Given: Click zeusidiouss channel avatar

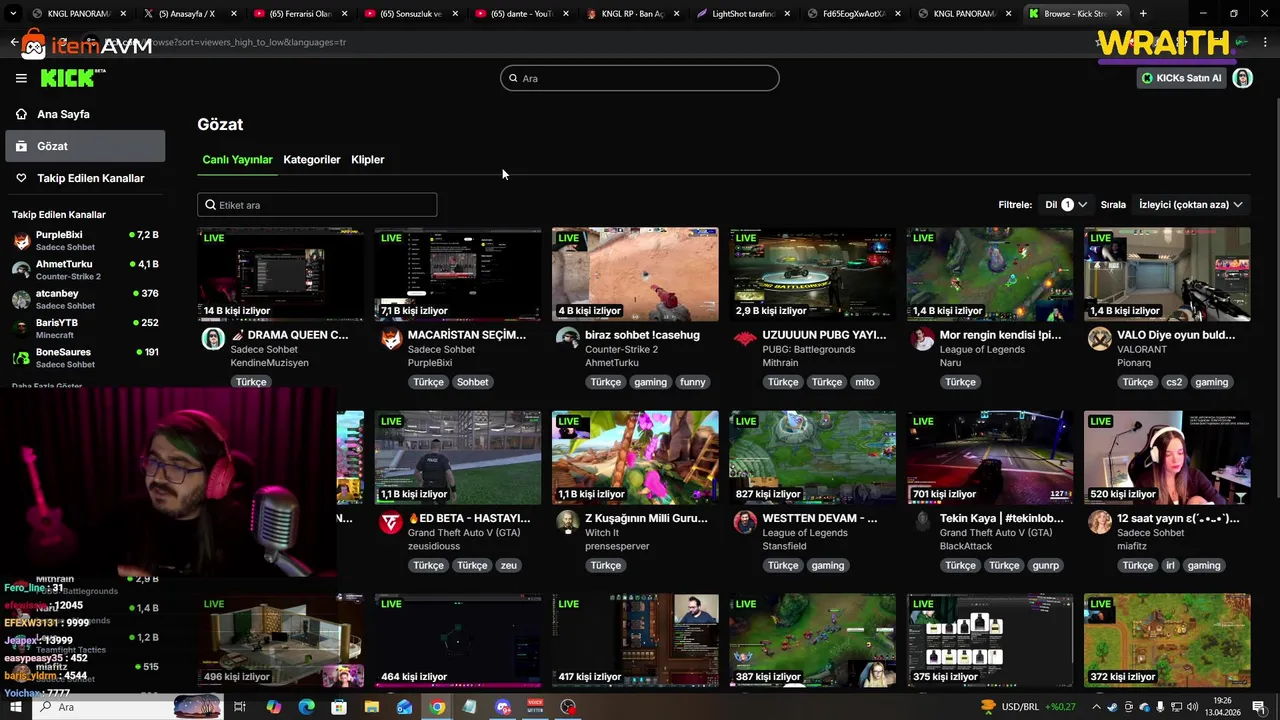Looking at the screenshot, I should pos(391,522).
